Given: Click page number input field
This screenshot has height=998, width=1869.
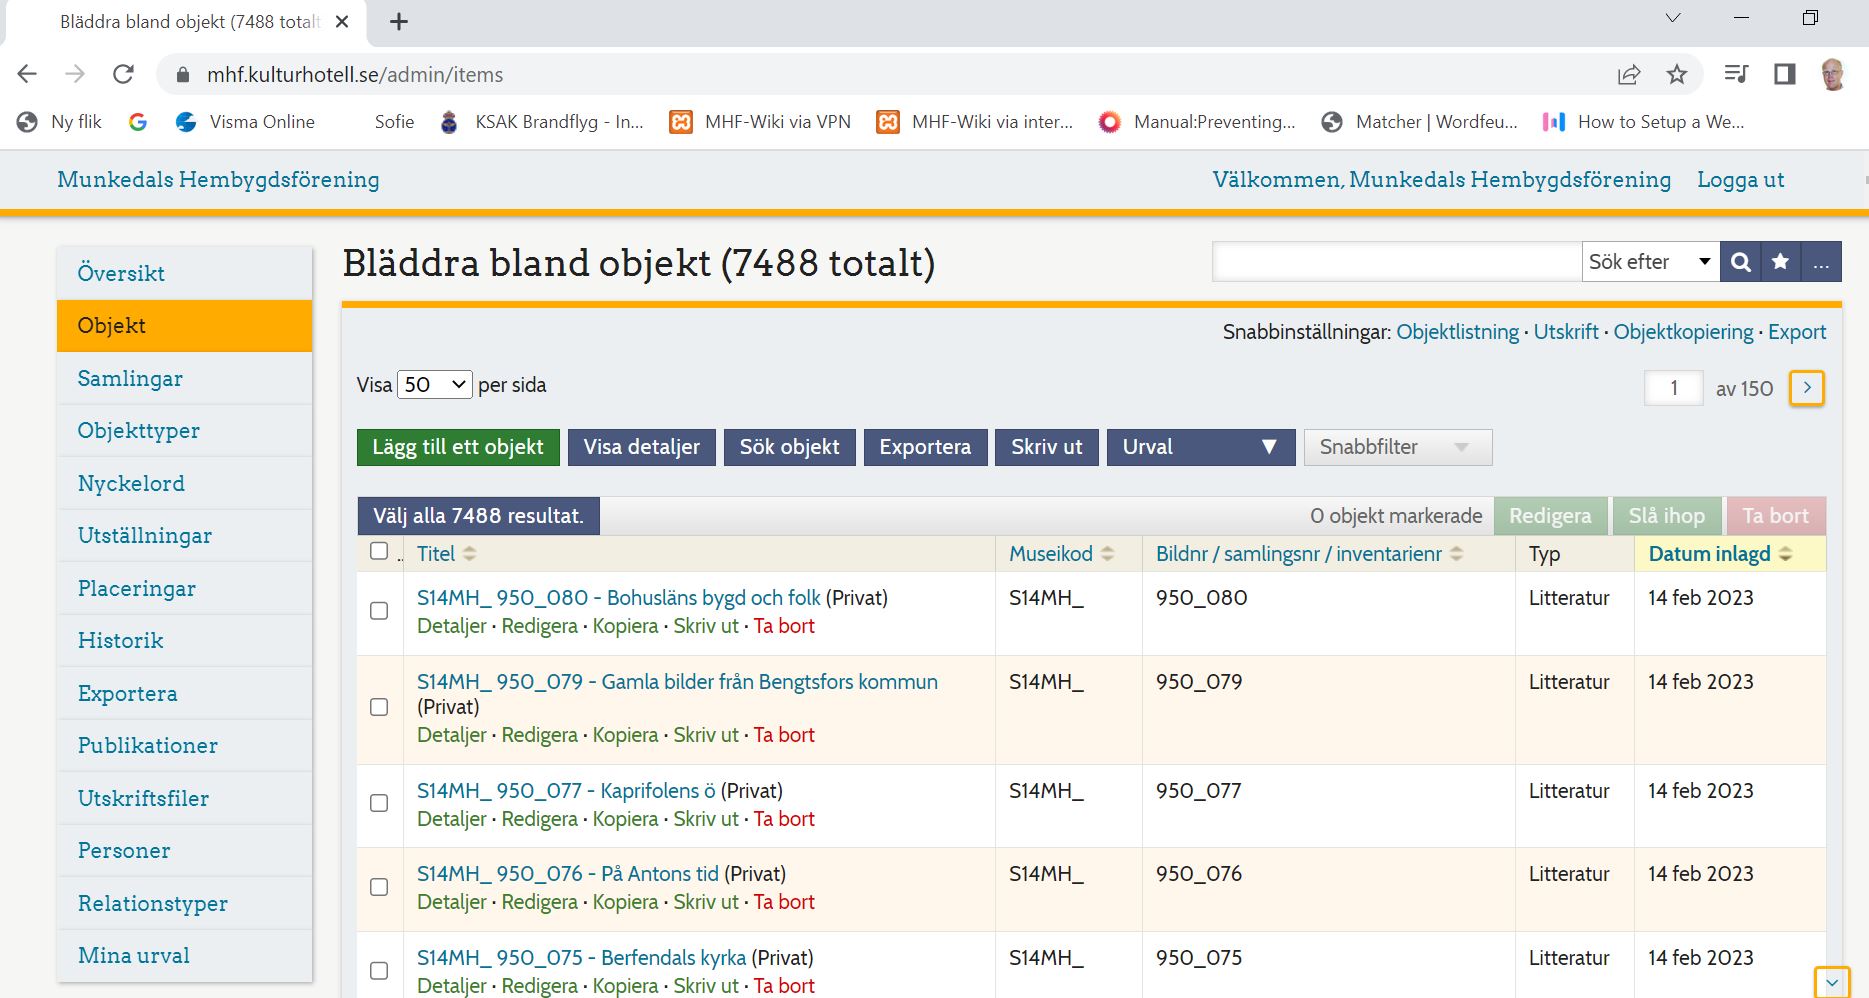Looking at the screenshot, I should click(1674, 388).
